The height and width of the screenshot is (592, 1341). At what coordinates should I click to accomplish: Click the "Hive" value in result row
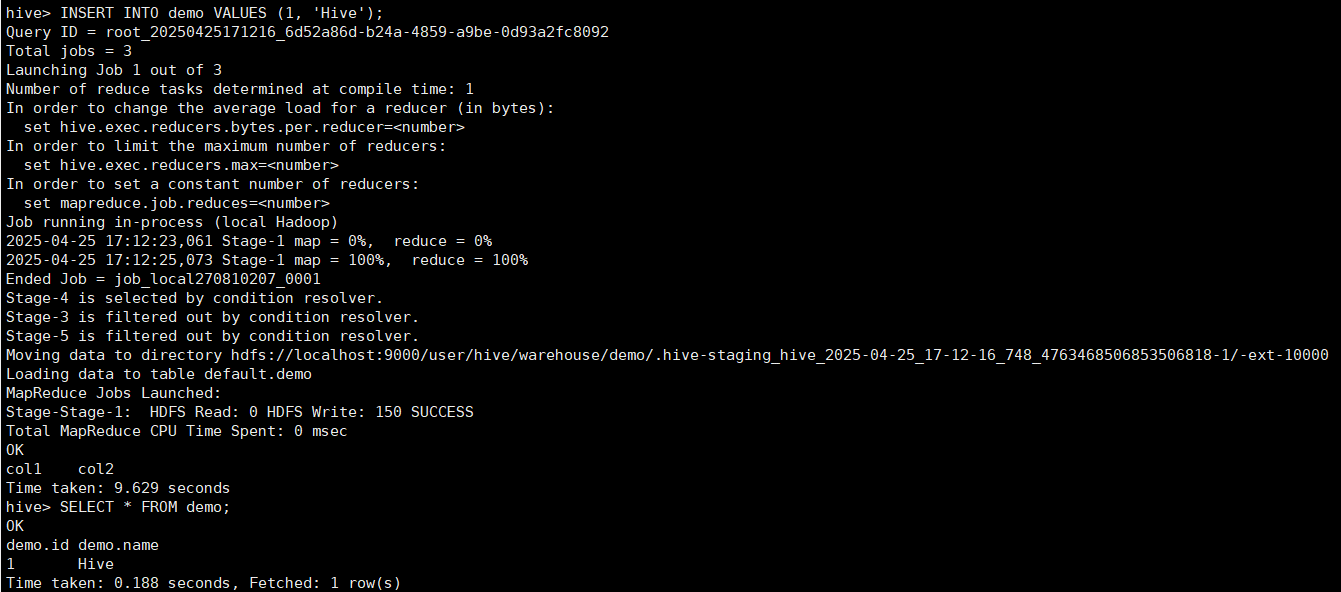pyautogui.click(x=96, y=564)
